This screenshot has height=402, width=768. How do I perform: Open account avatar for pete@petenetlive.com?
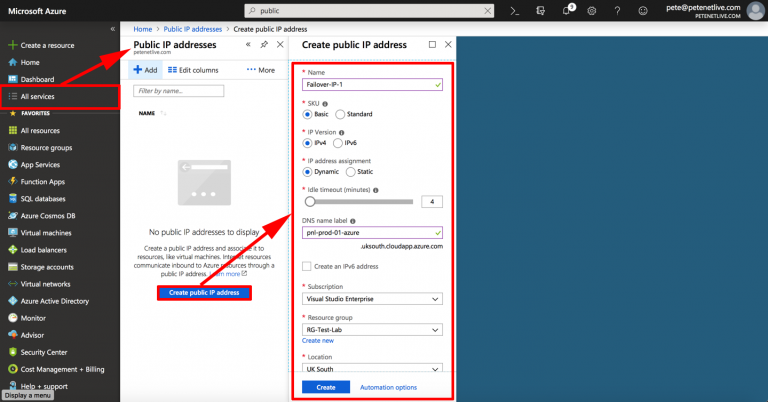coord(755,11)
